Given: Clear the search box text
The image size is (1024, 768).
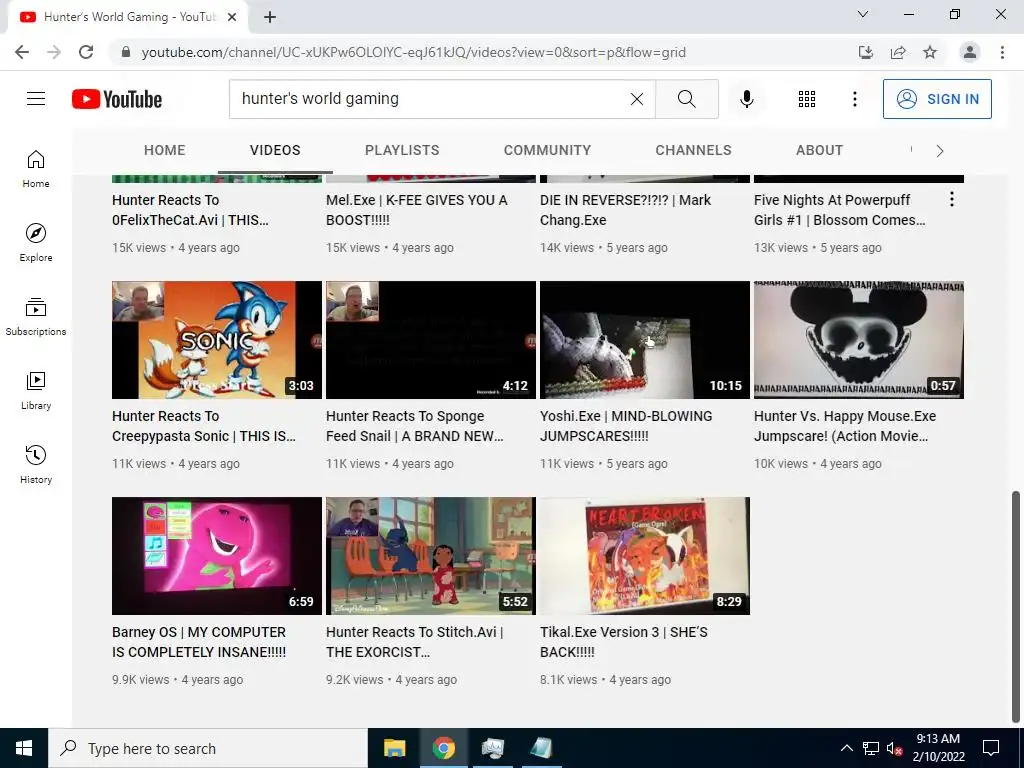Looking at the screenshot, I should [637, 99].
